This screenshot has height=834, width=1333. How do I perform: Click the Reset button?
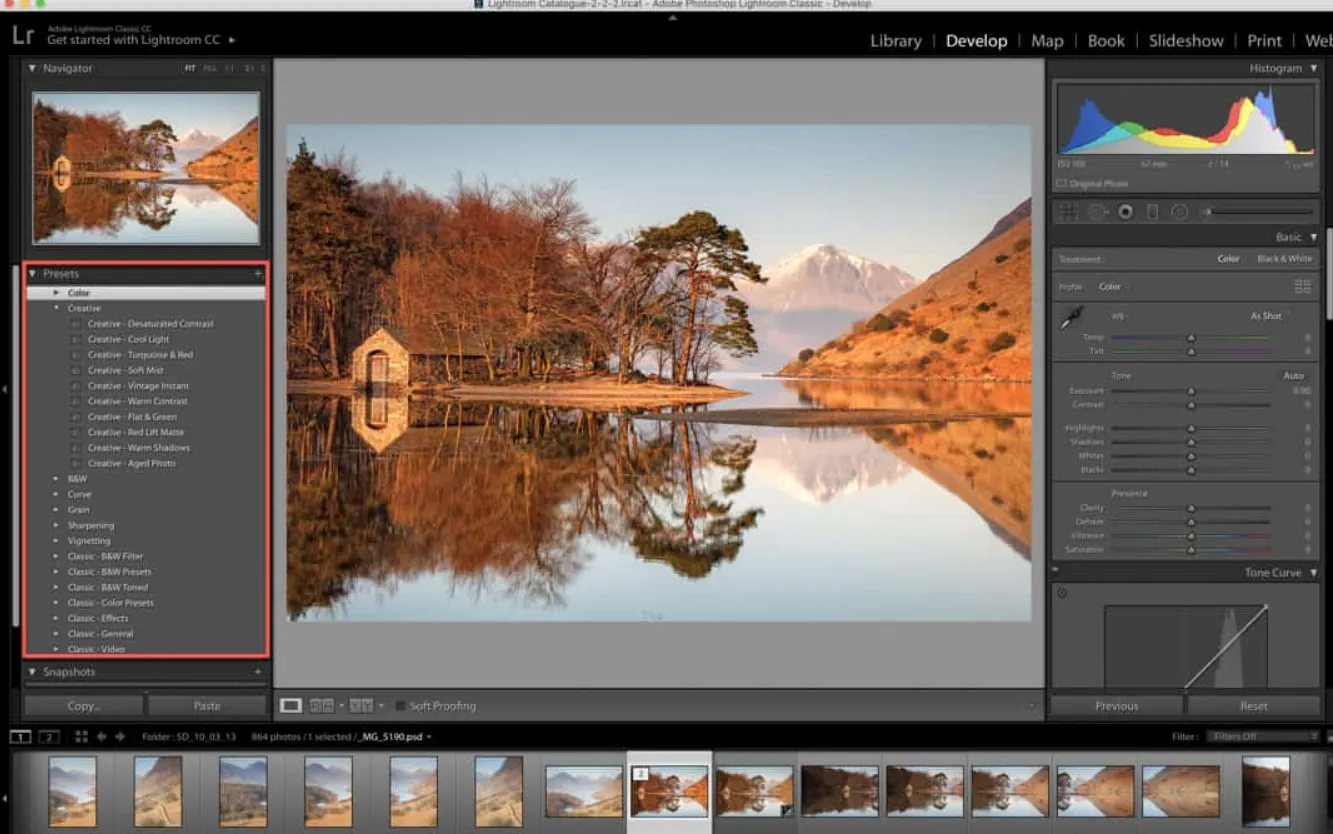click(1253, 706)
